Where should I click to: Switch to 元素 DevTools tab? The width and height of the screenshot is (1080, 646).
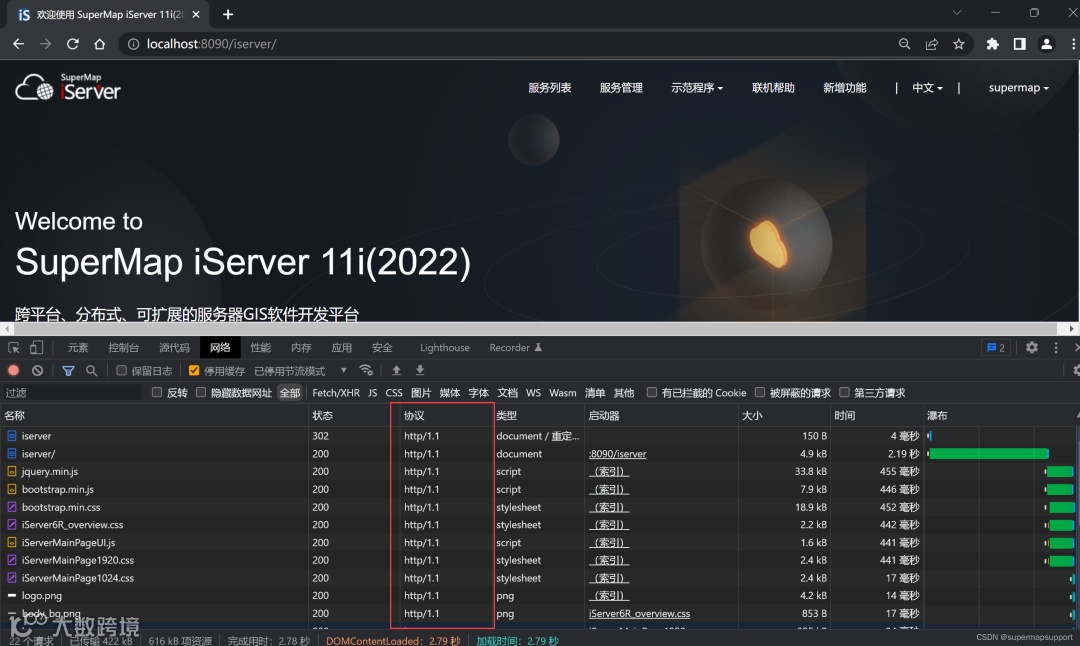click(x=78, y=348)
